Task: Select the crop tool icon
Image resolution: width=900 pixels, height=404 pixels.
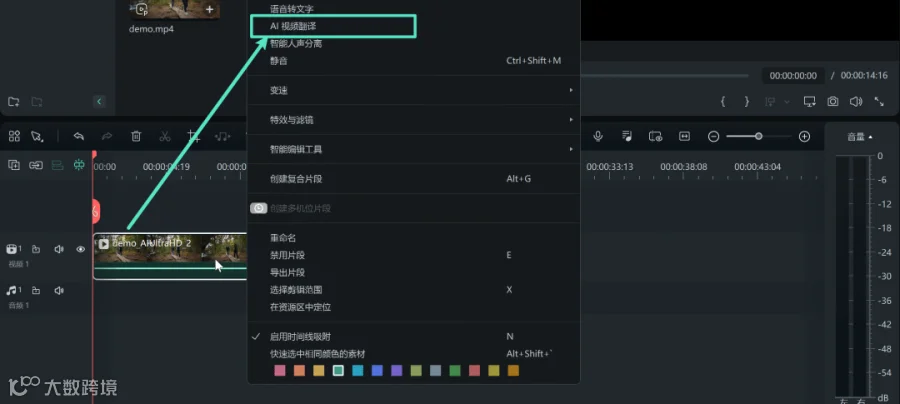Action: point(193,136)
